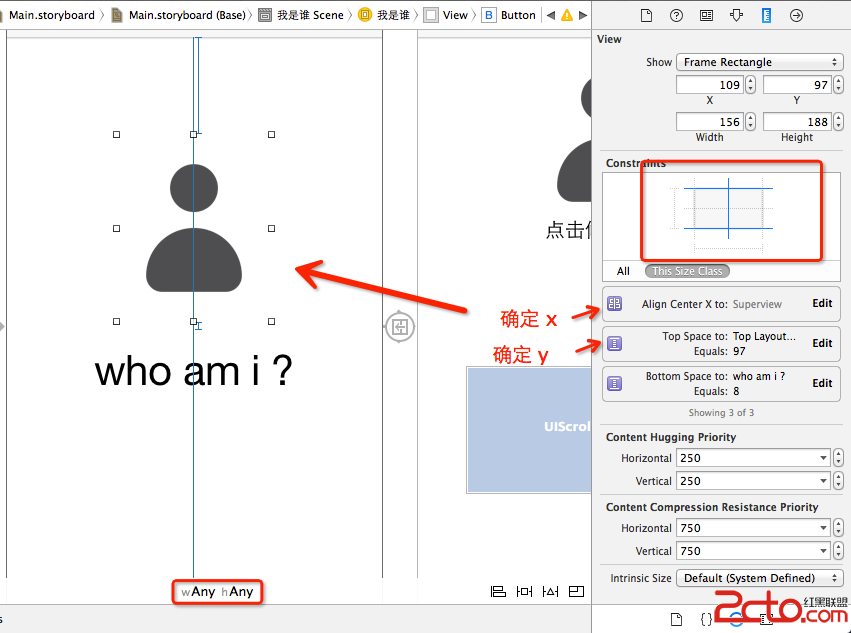Click the yellow warning issue icon

[567, 15]
